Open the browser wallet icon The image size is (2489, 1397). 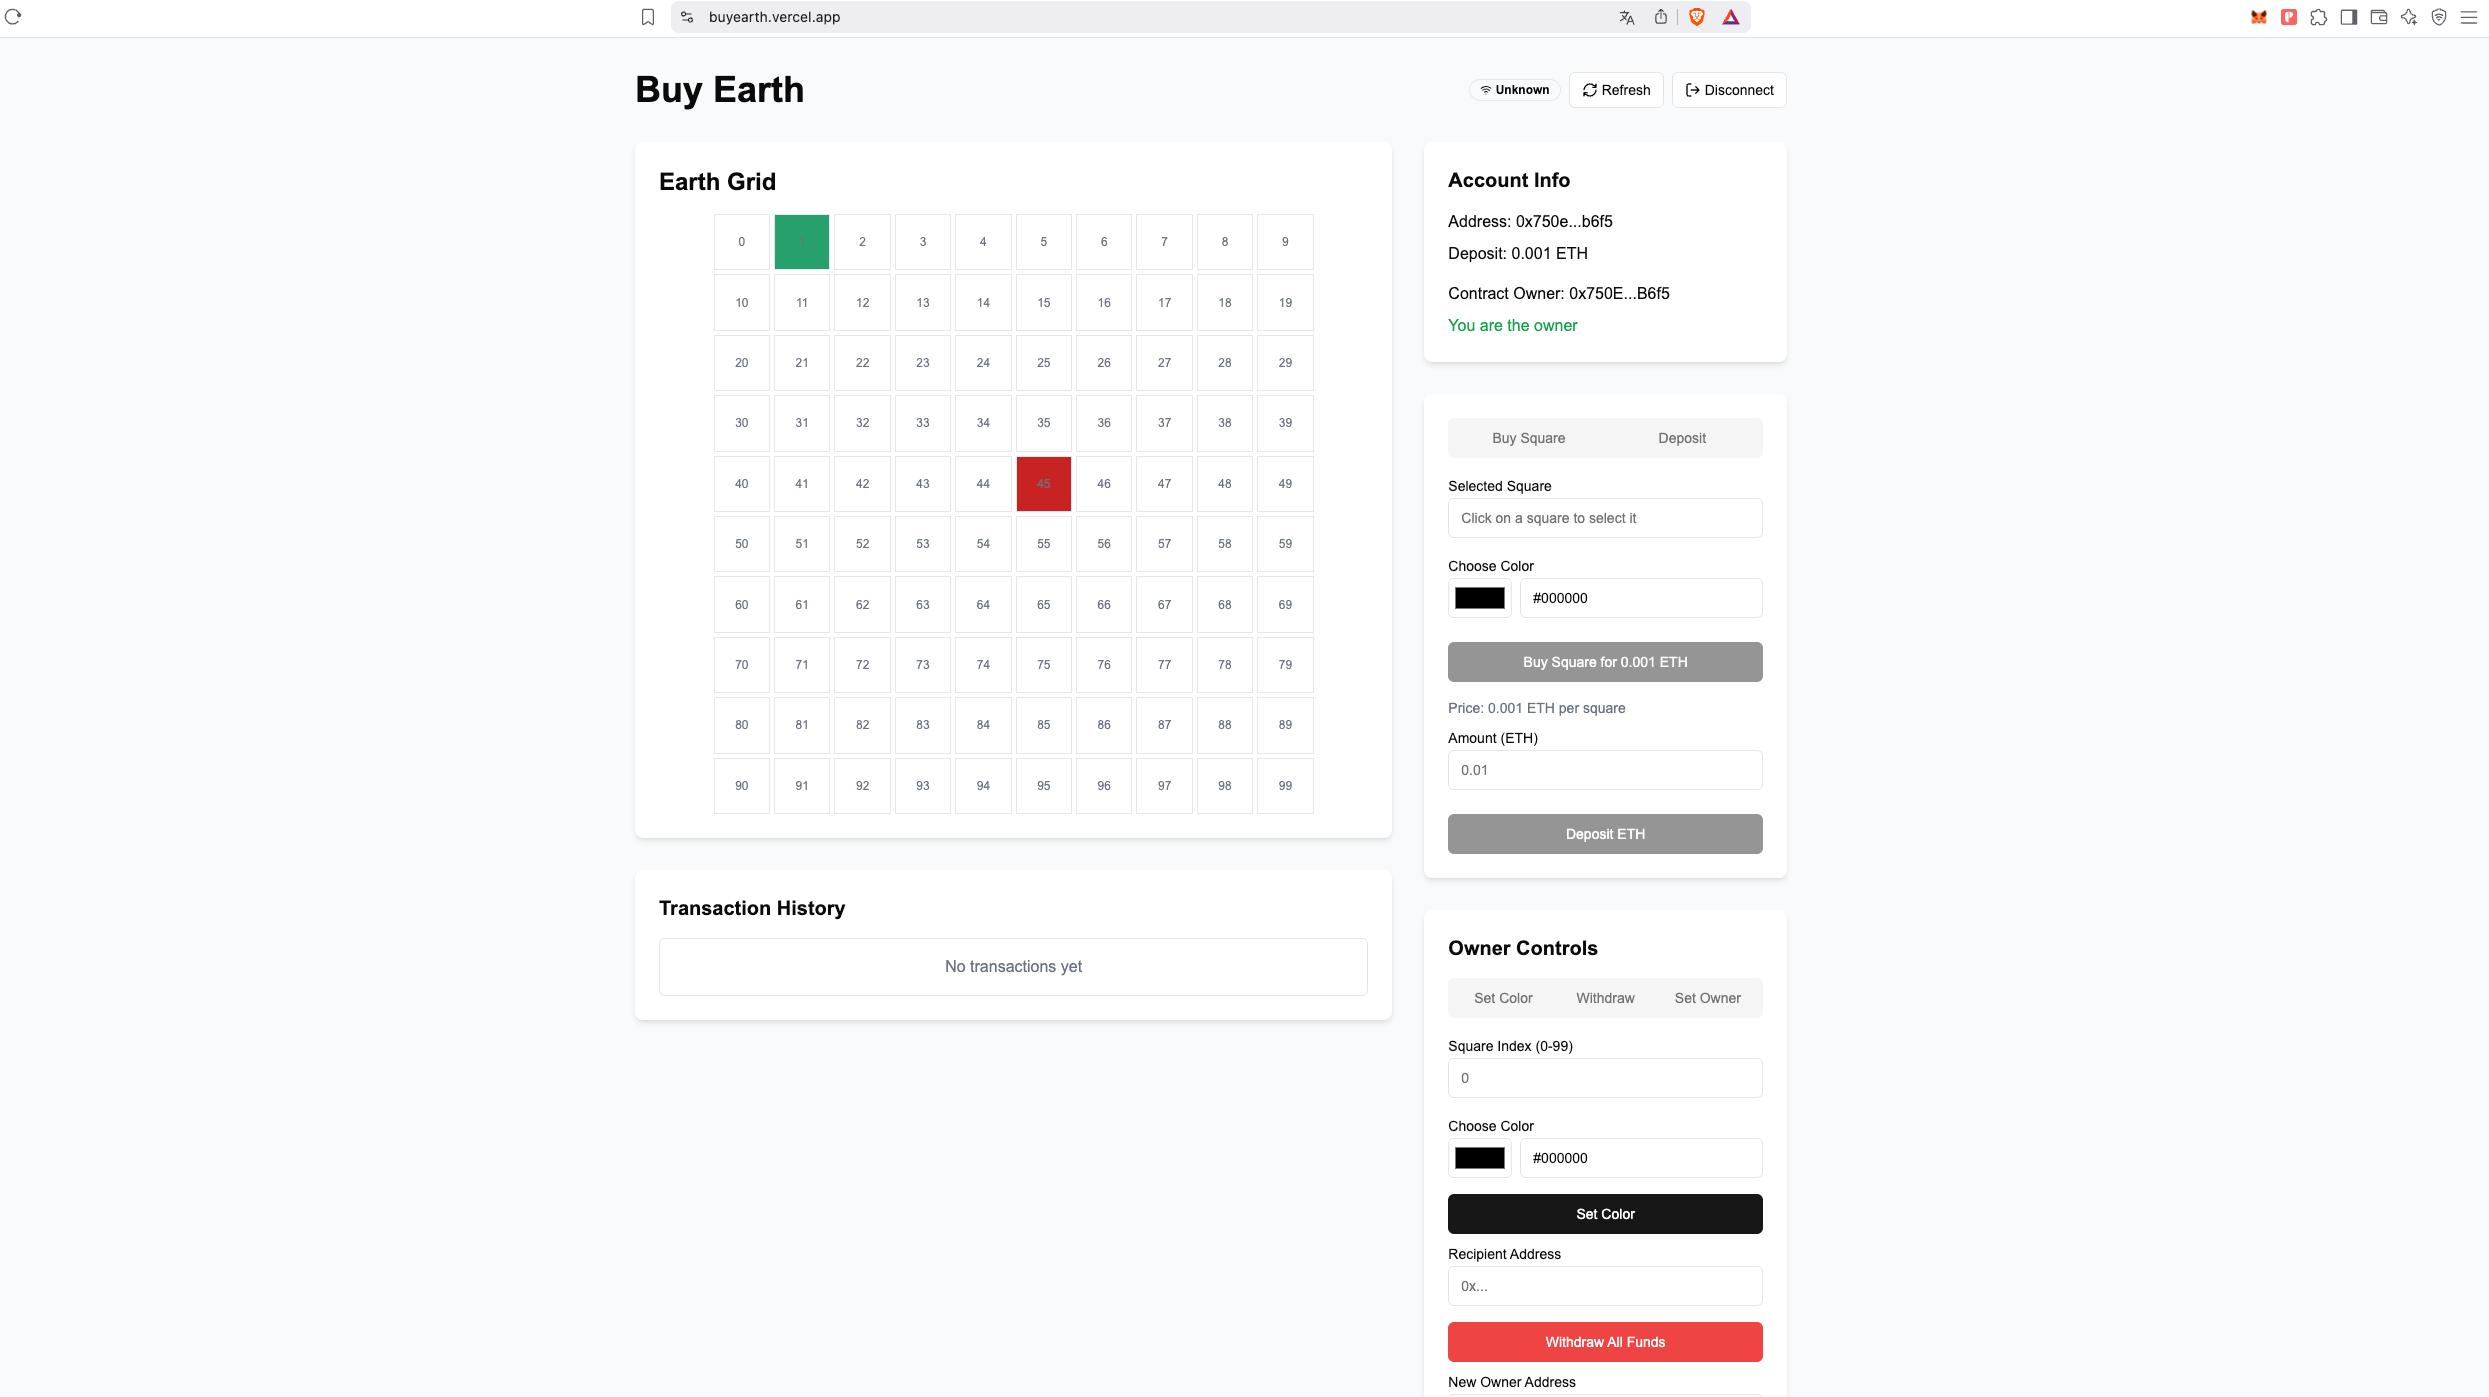click(x=2379, y=17)
